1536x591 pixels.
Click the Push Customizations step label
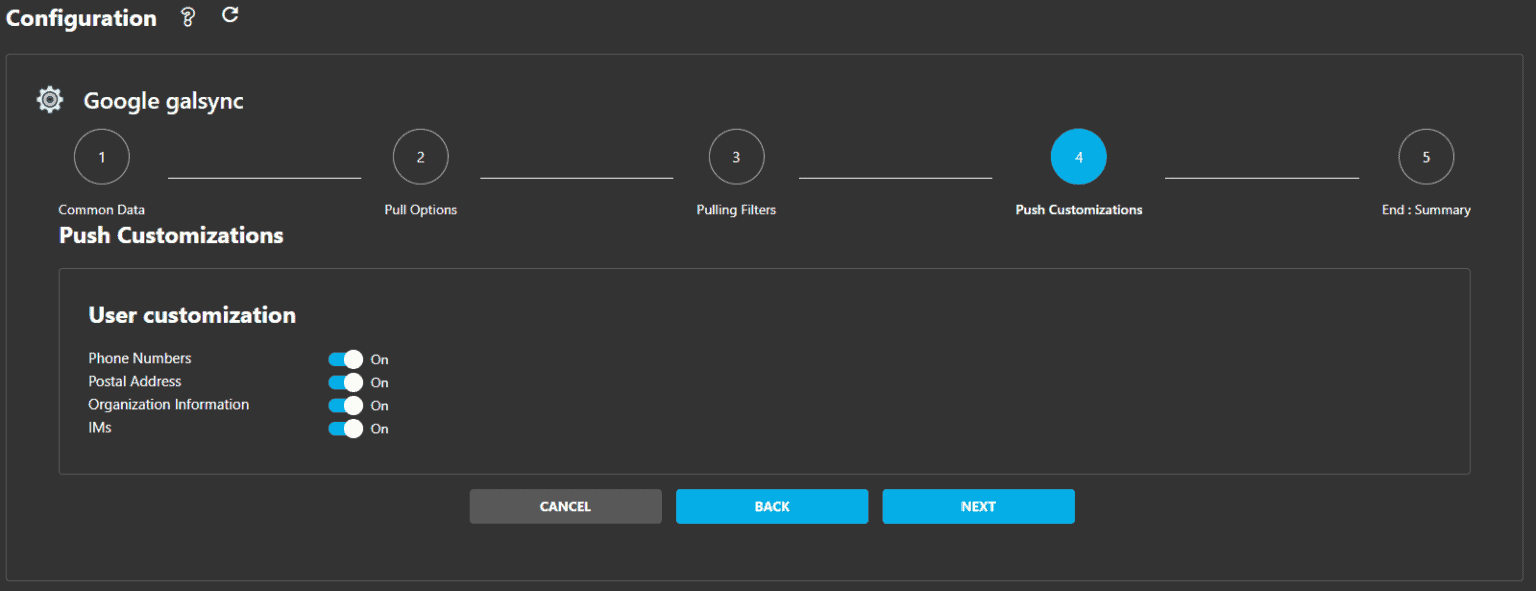[x=1079, y=210]
